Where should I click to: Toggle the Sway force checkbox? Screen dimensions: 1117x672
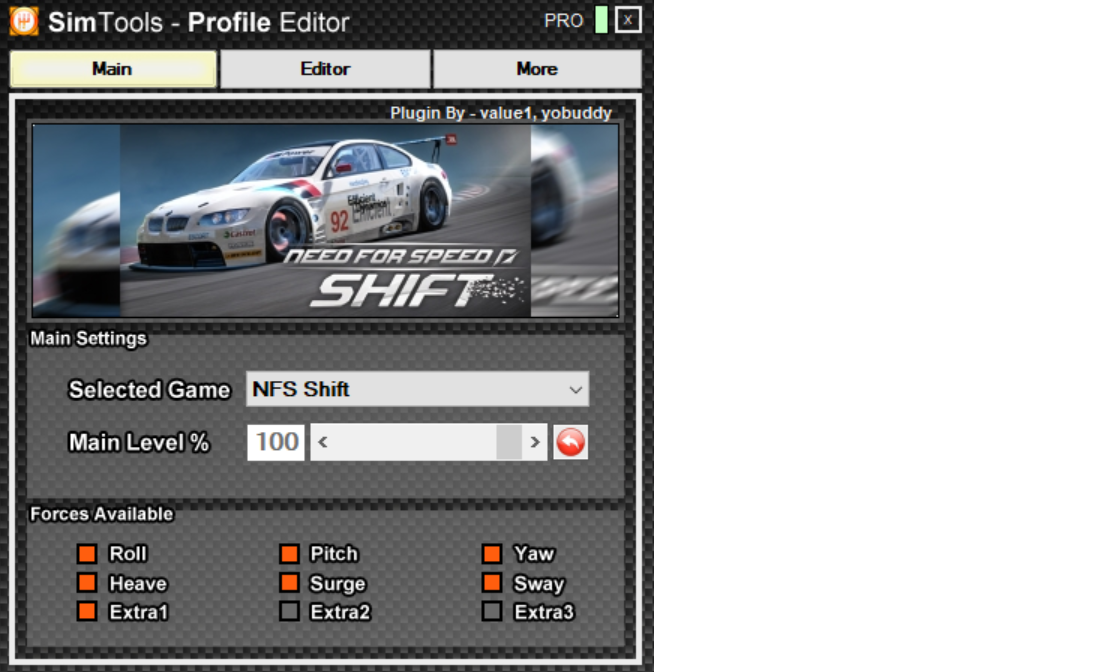[492, 583]
